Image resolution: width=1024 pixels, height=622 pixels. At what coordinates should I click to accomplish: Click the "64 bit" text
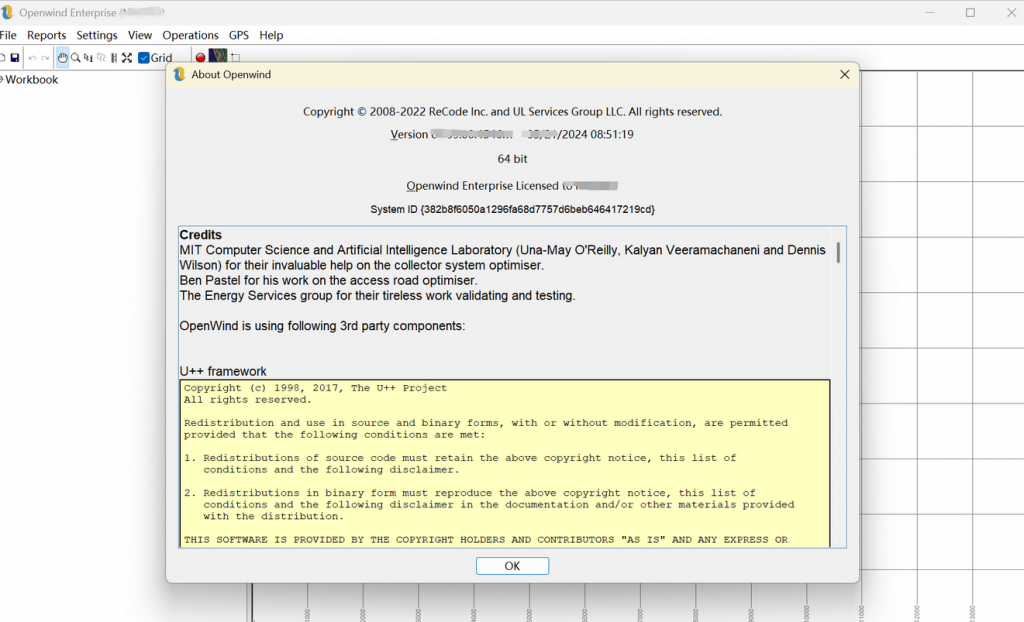click(x=512, y=159)
